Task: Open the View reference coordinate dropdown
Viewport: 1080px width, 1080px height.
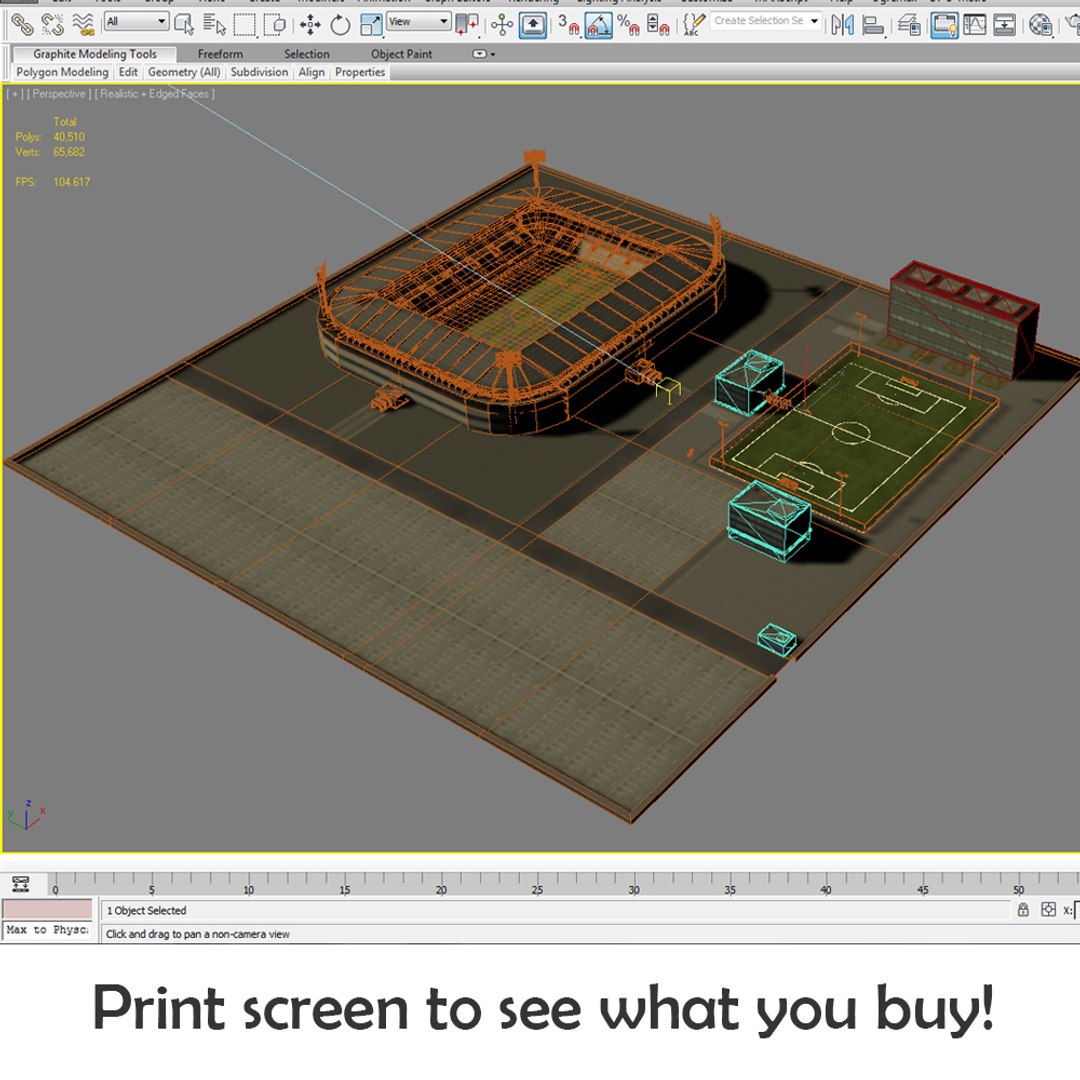Action: click(x=418, y=21)
